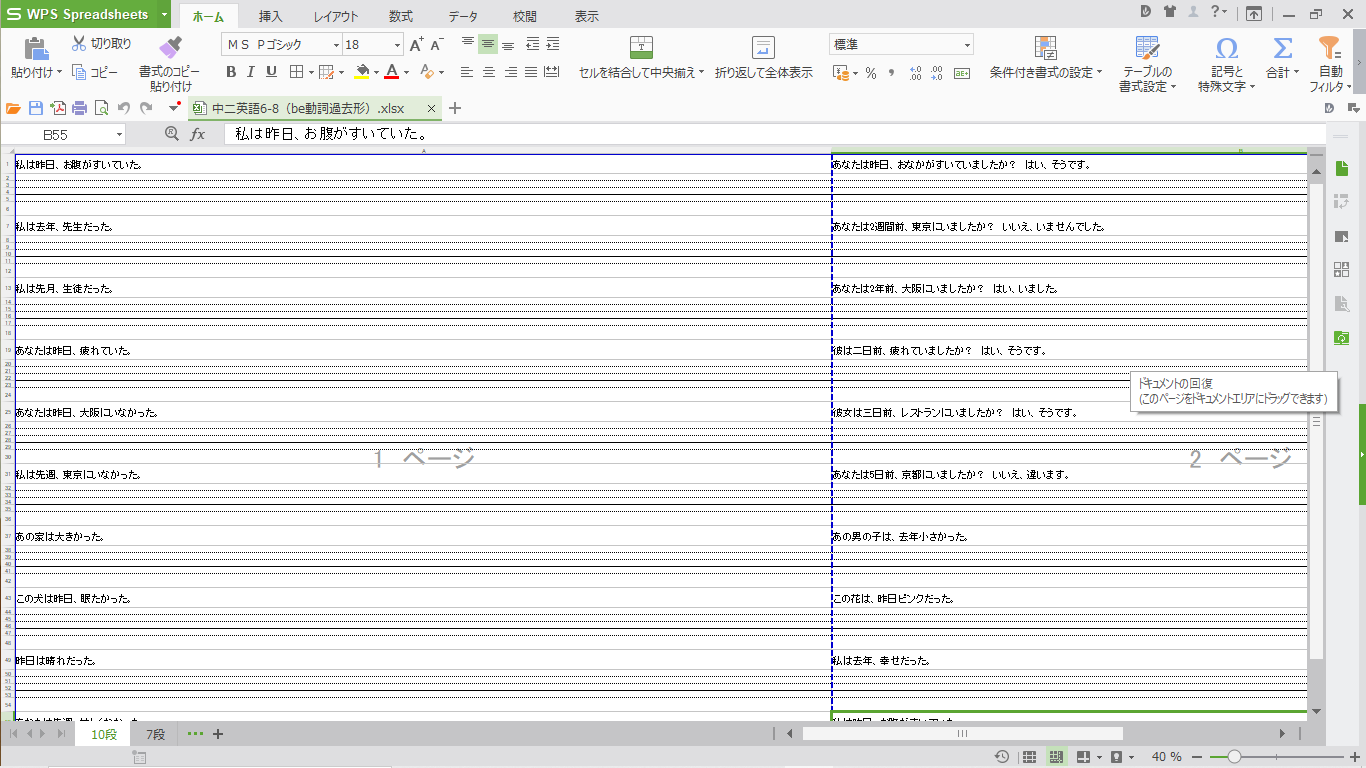Image resolution: width=1366 pixels, height=768 pixels.
Task: Undo the last action
Action: coord(124,108)
